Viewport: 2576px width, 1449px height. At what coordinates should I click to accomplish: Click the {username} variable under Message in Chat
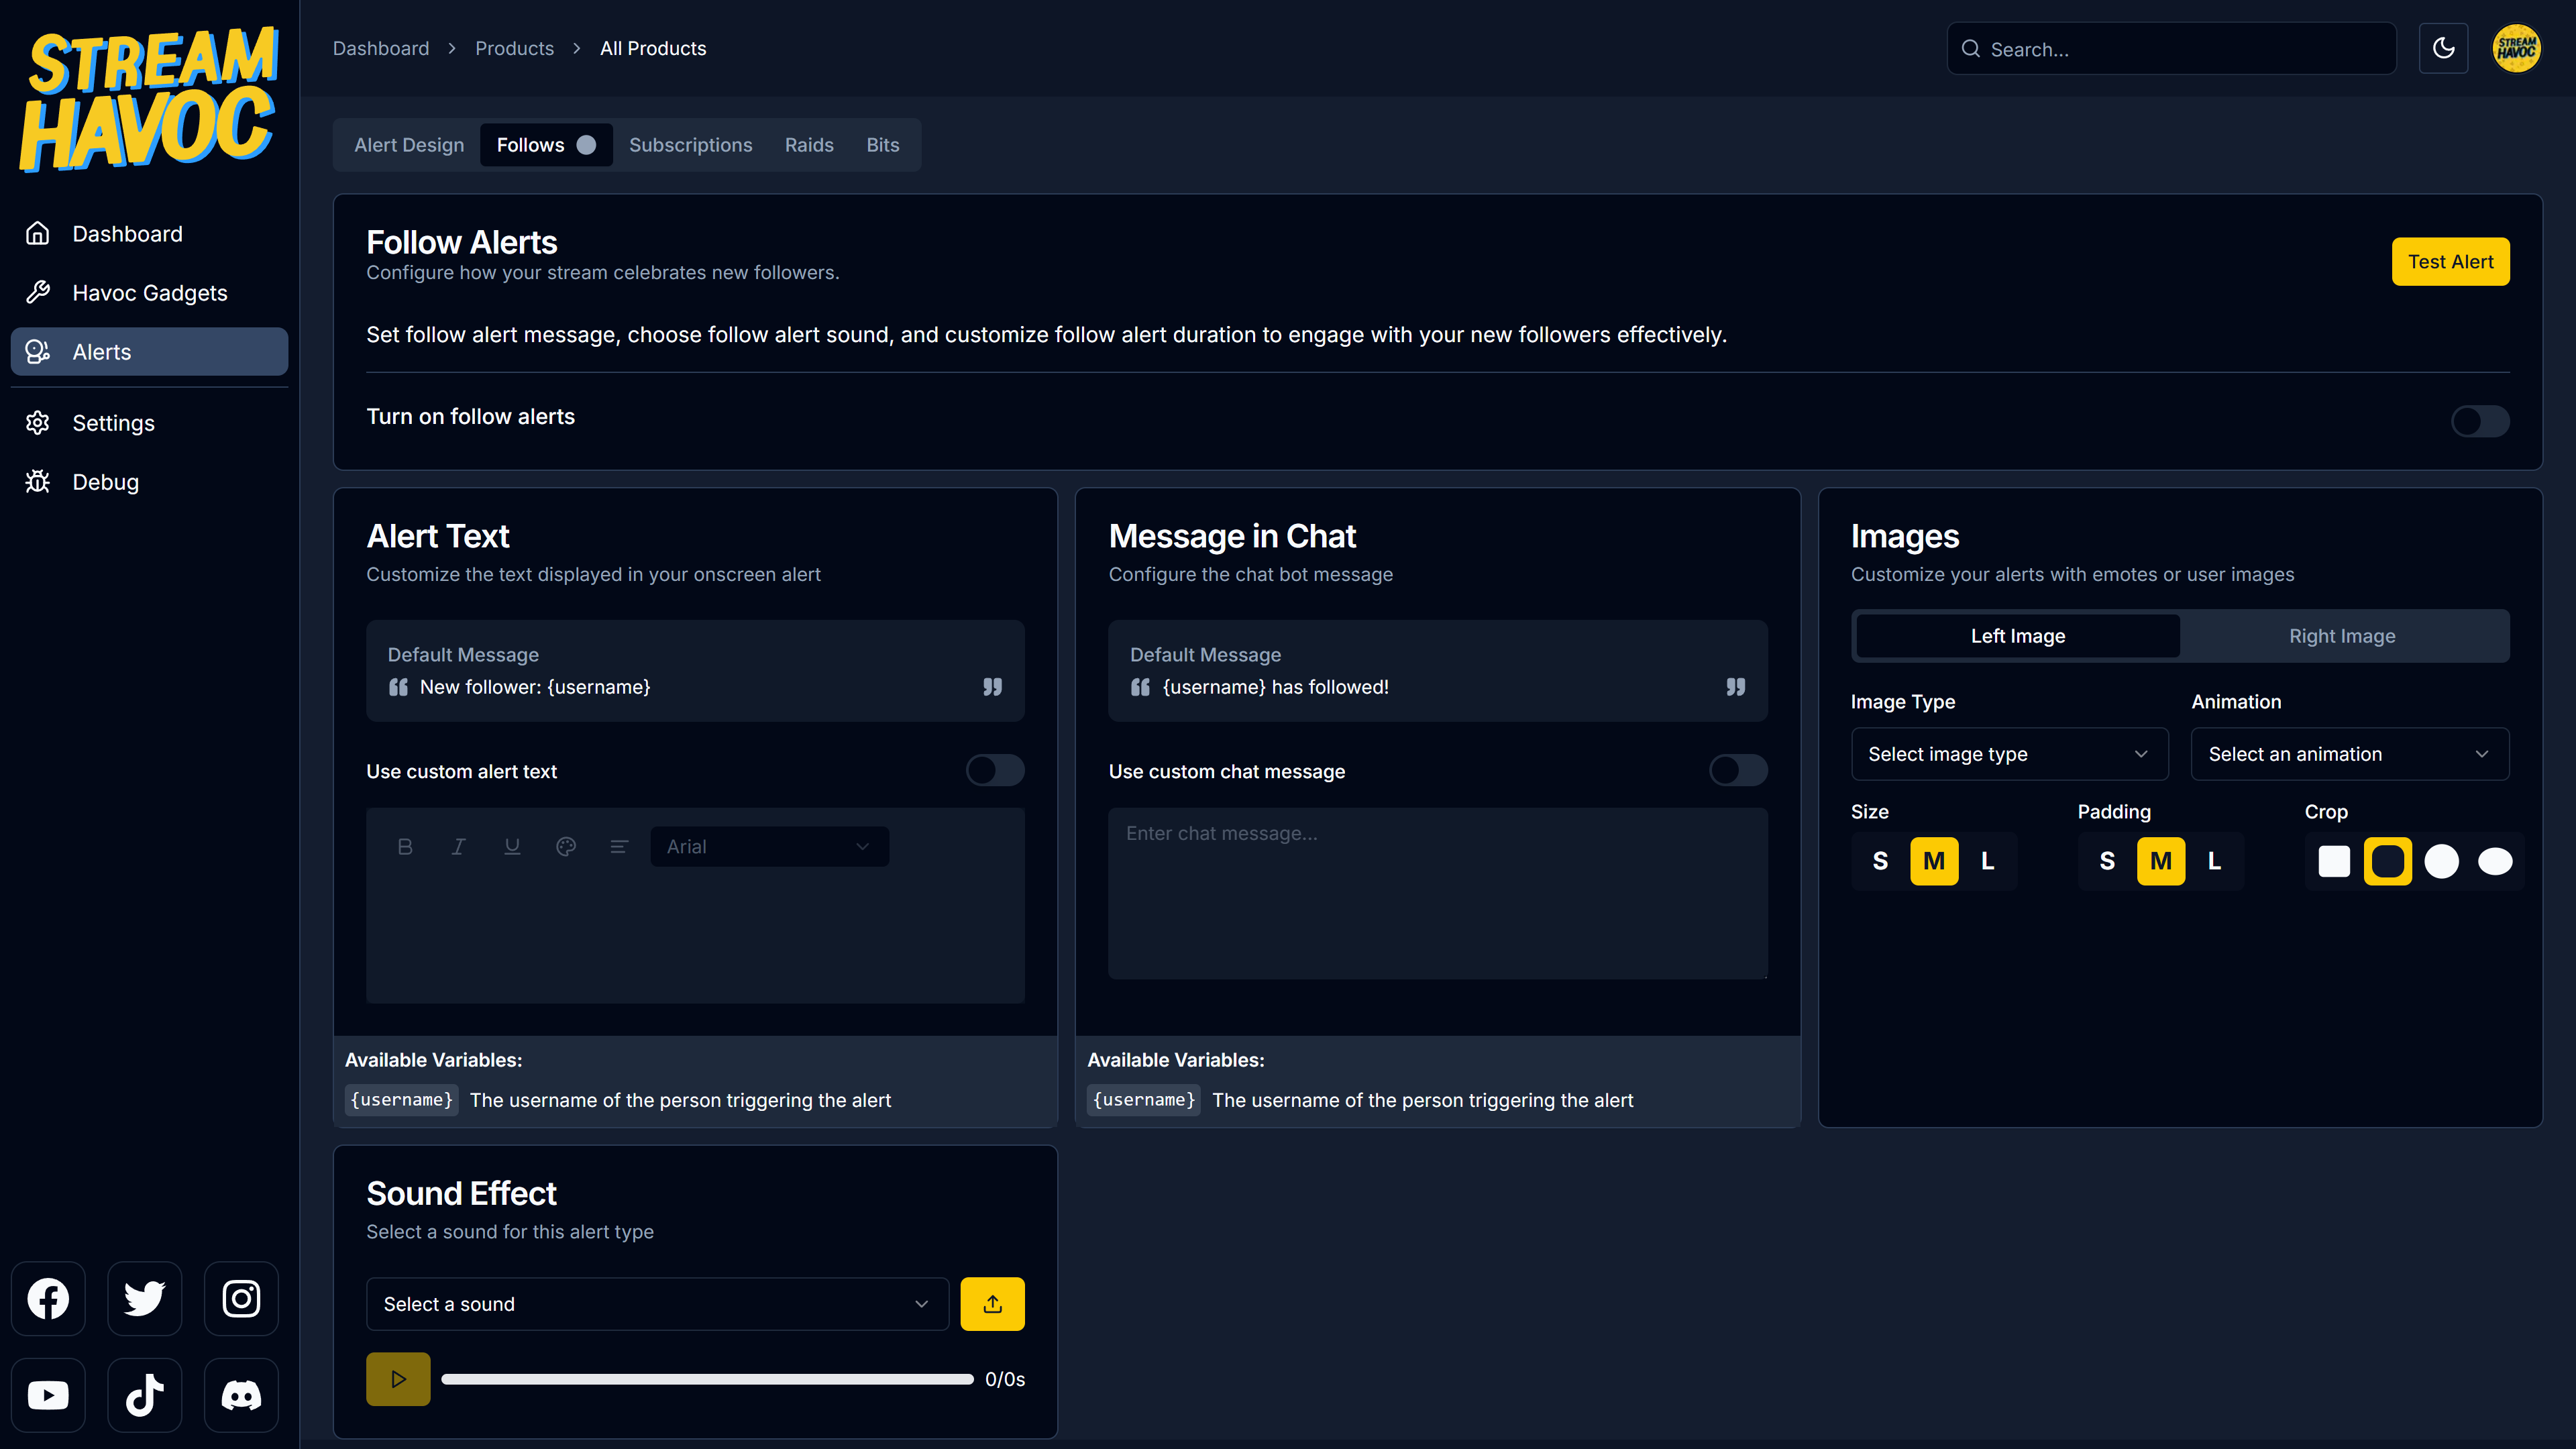[1144, 1100]
